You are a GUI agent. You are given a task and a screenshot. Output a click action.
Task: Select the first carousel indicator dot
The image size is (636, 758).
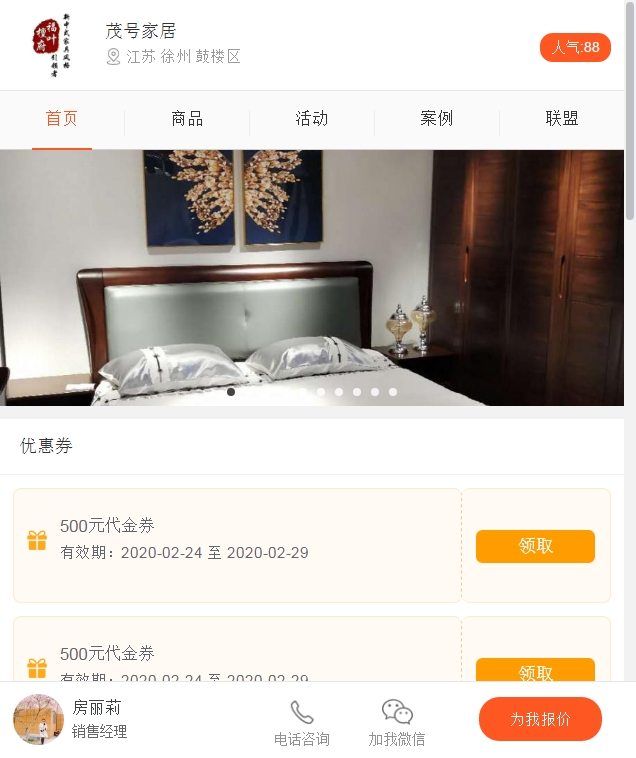coord(231,392)
